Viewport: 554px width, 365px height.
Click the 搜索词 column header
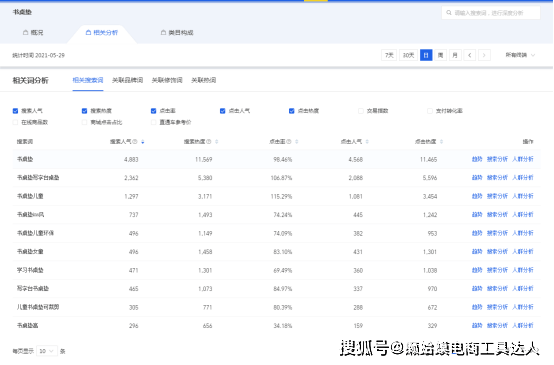point(25,142)
